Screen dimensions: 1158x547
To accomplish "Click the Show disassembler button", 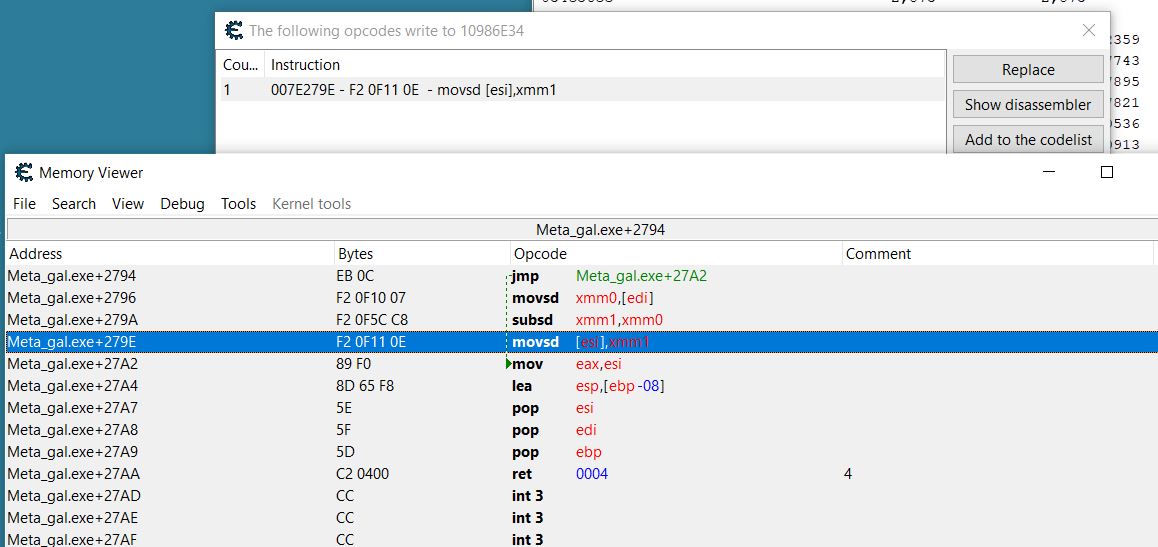I will tap(1028, 104).
